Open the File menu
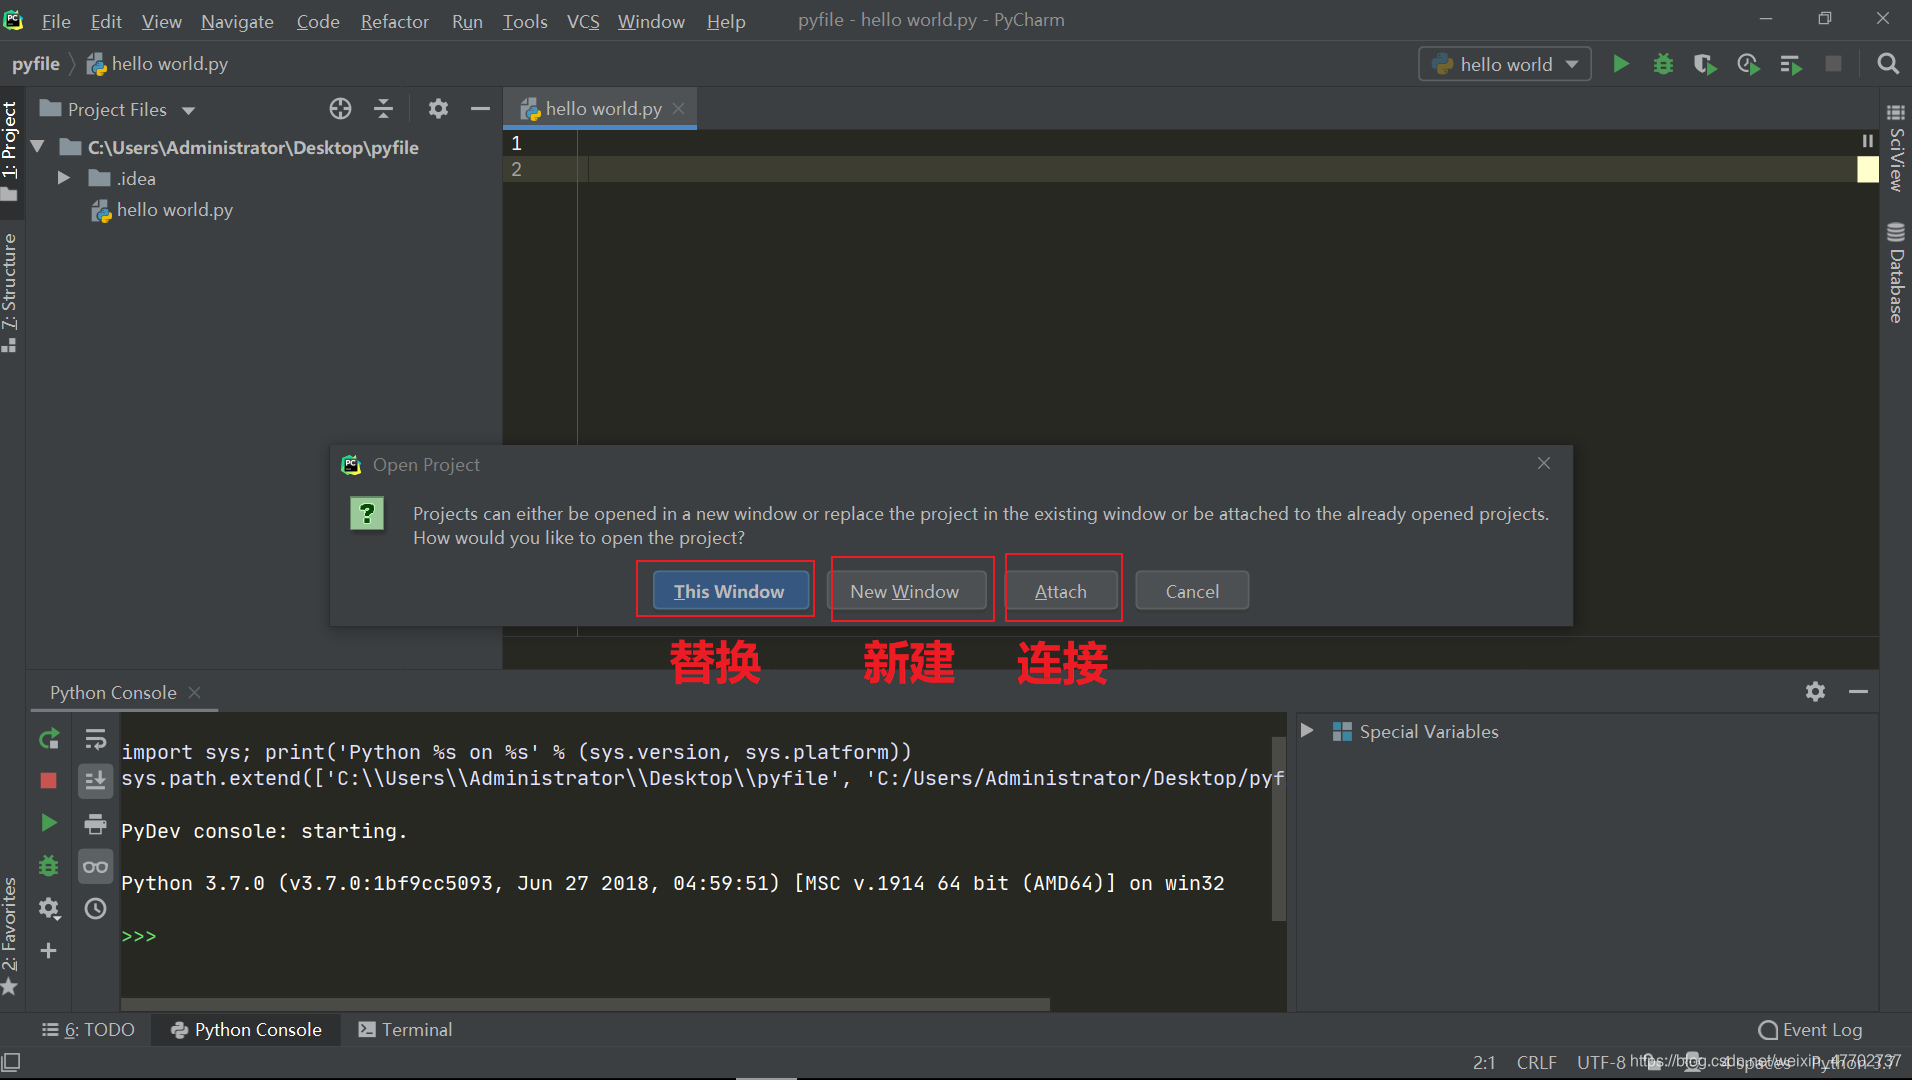 click(x=56, y=21)
